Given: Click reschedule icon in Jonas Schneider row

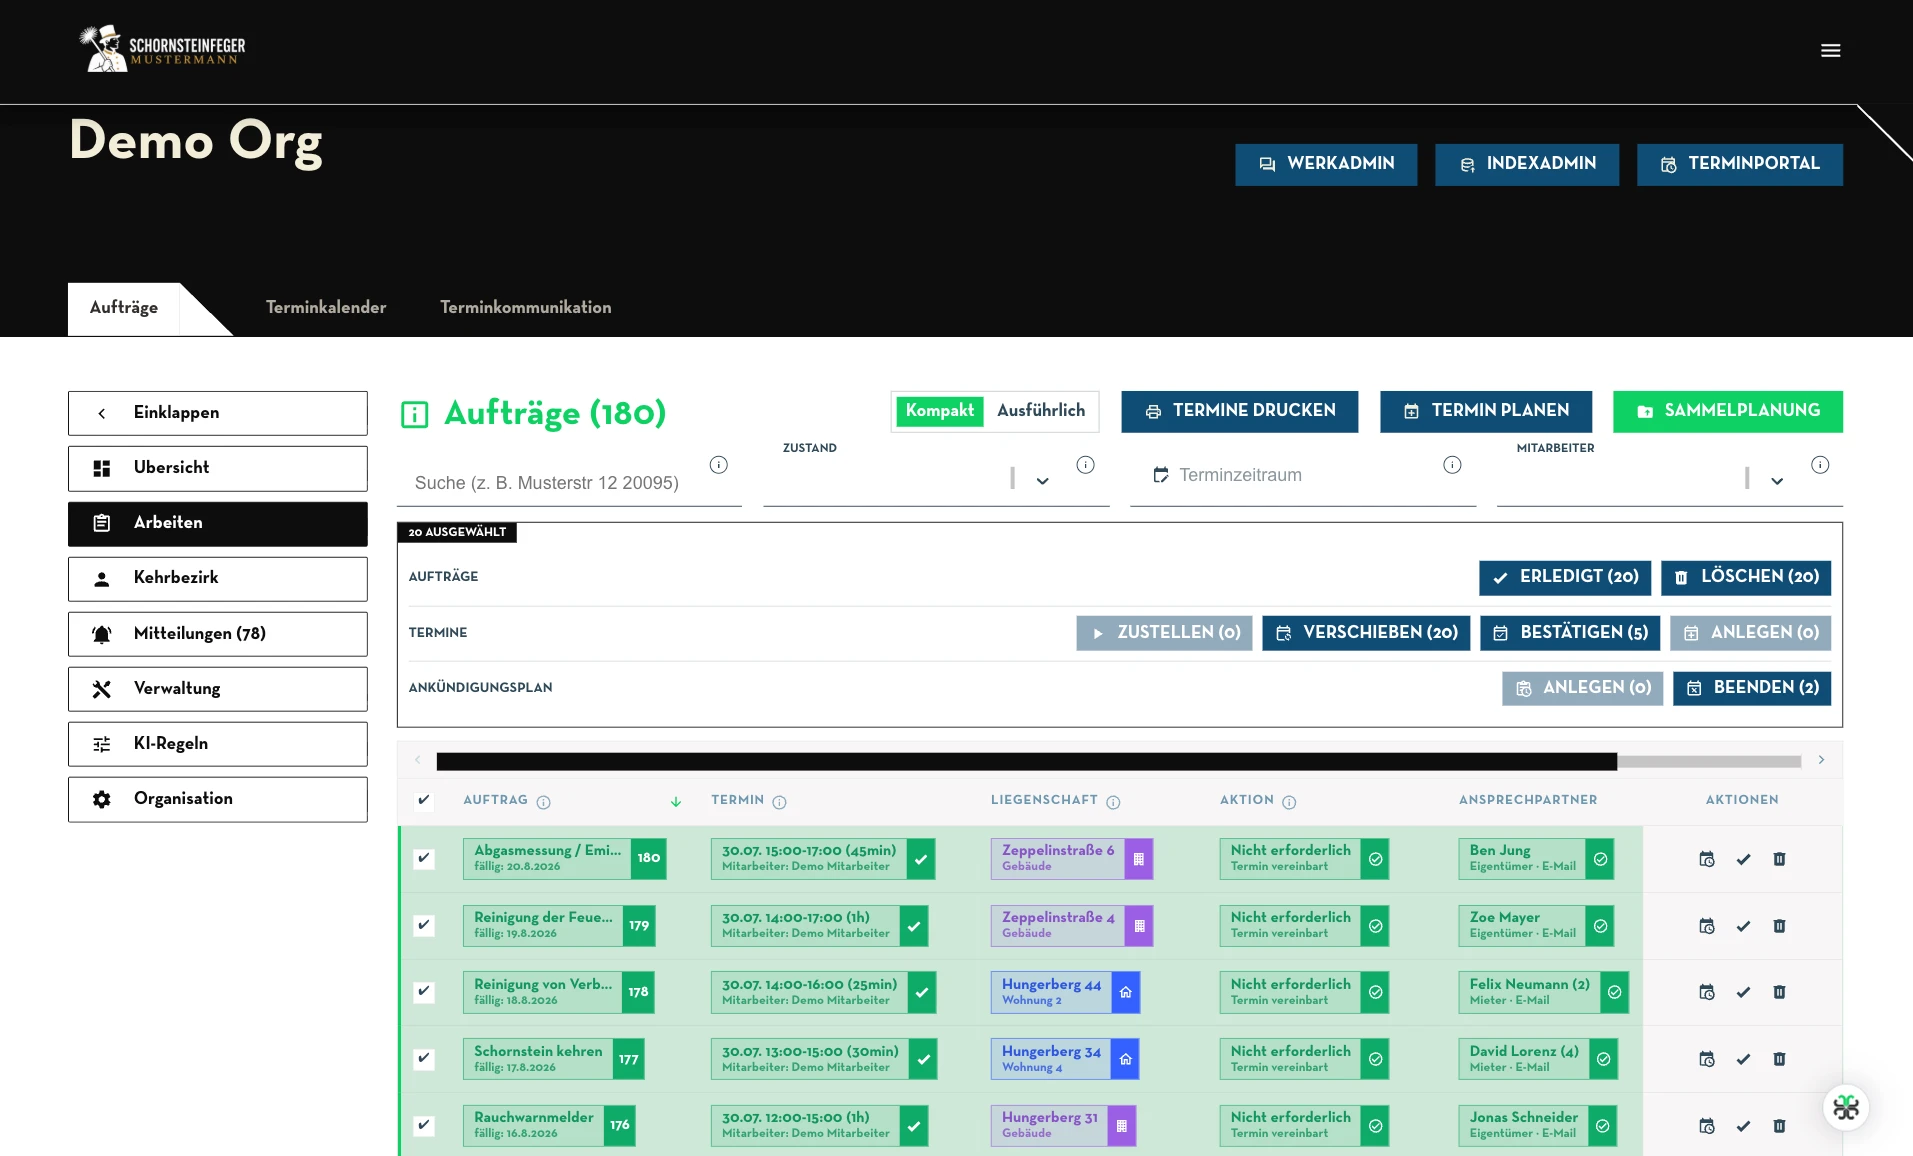Looking at the screenshot, I should 1707,1126.
